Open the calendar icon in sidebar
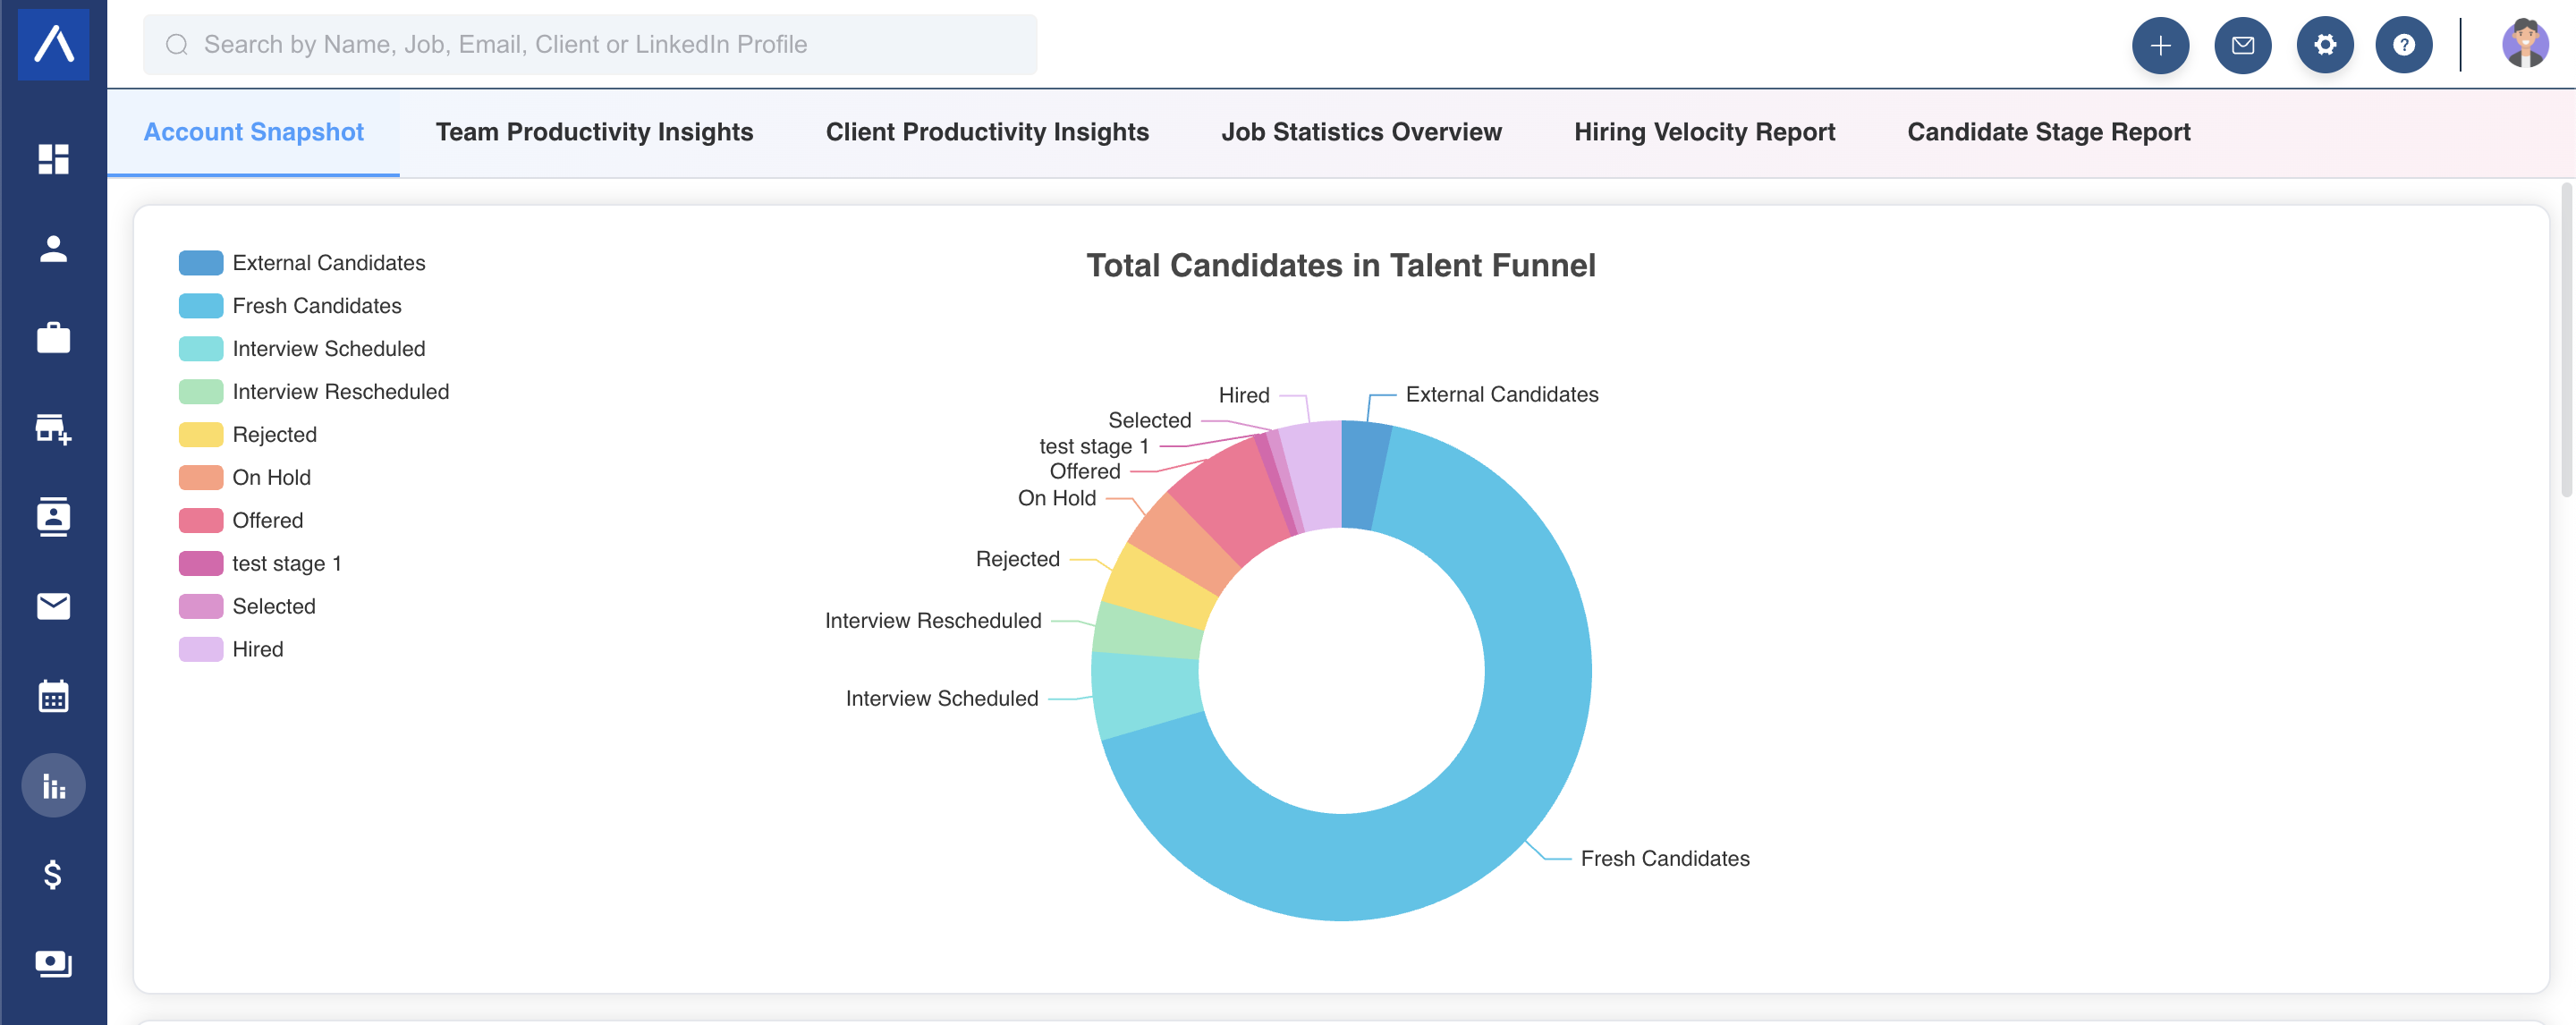 pyautogui.click(x=53, y=695)
